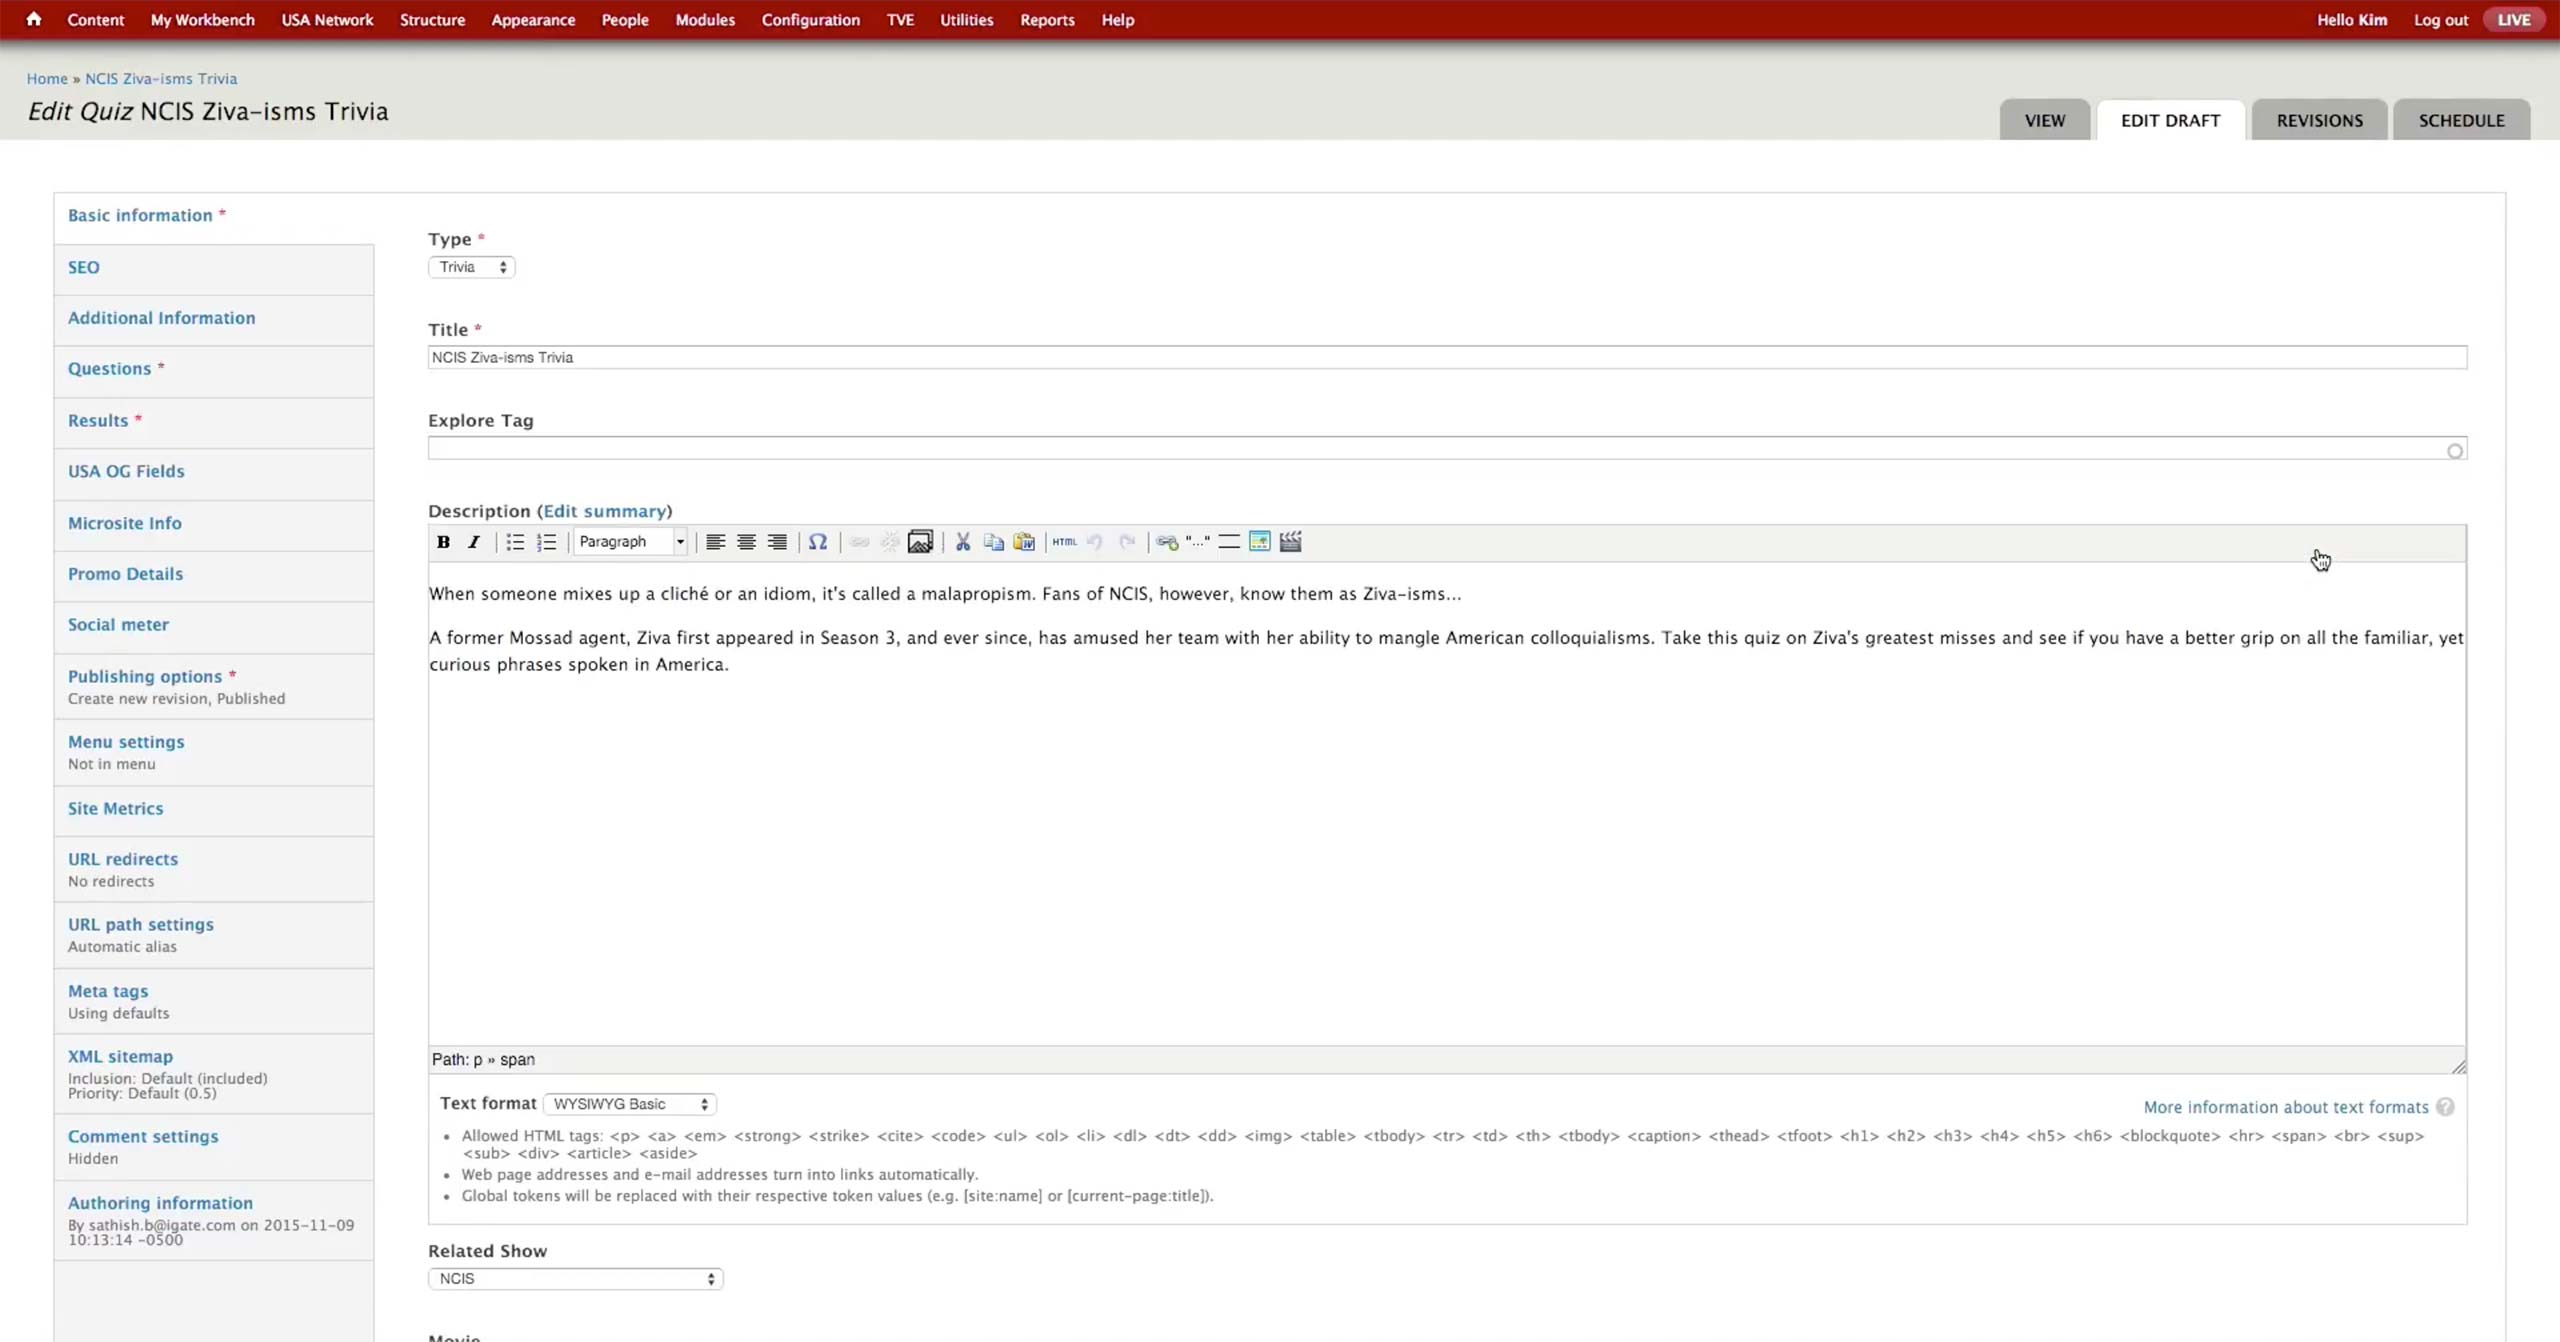Change the WYSIWYG Basic text format
This screenshot has width=2560, height=1342.
click(630, 1104)
